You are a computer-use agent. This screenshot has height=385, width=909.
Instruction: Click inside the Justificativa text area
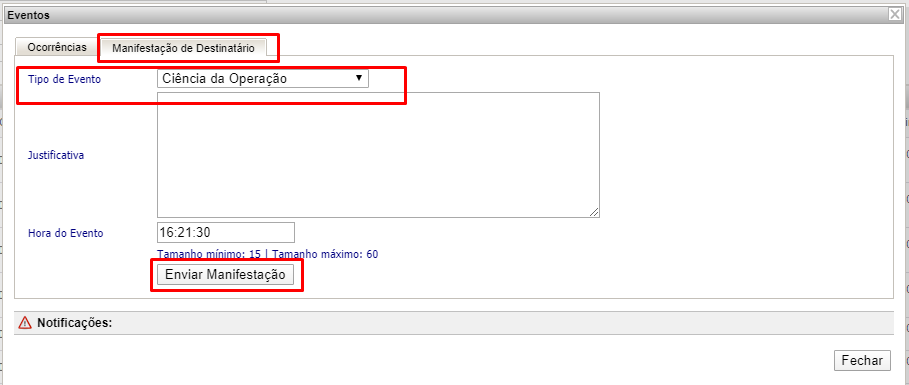click(x=378, y=155)
